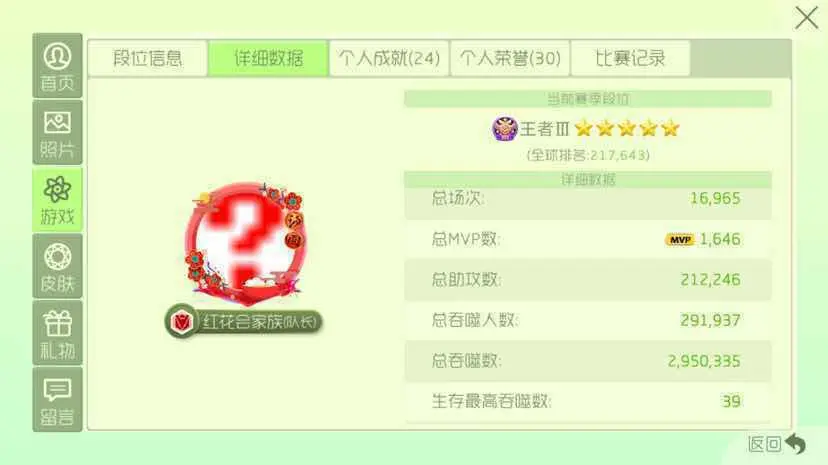Open the 个人荣誉(30) tab
The image size is (828, 465).
pyautogui.click(x=510, y=58)
